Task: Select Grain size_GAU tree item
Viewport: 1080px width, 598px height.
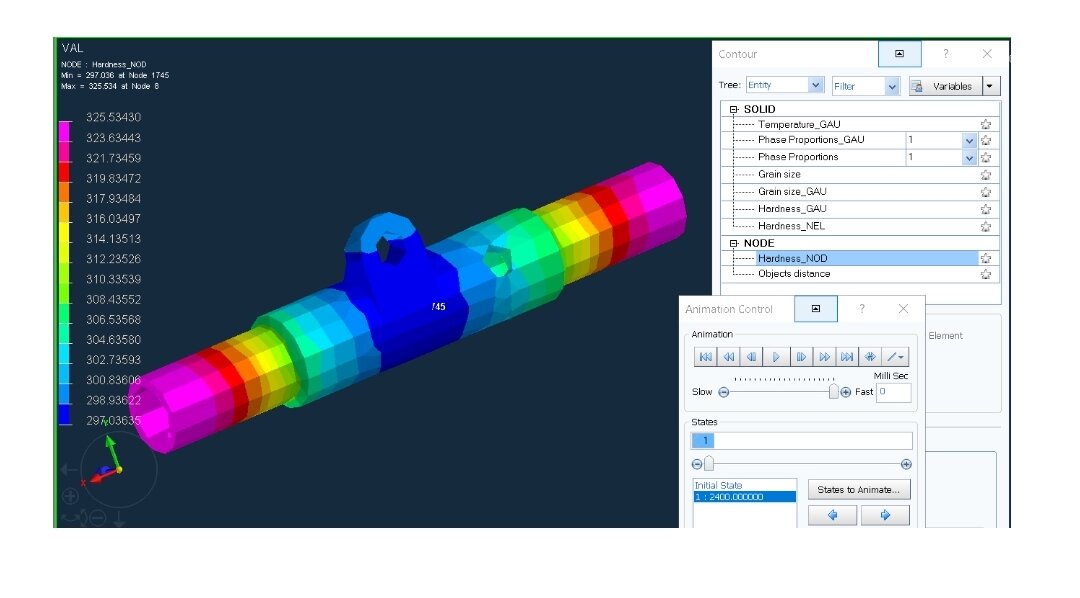Action: click(792, 192)
